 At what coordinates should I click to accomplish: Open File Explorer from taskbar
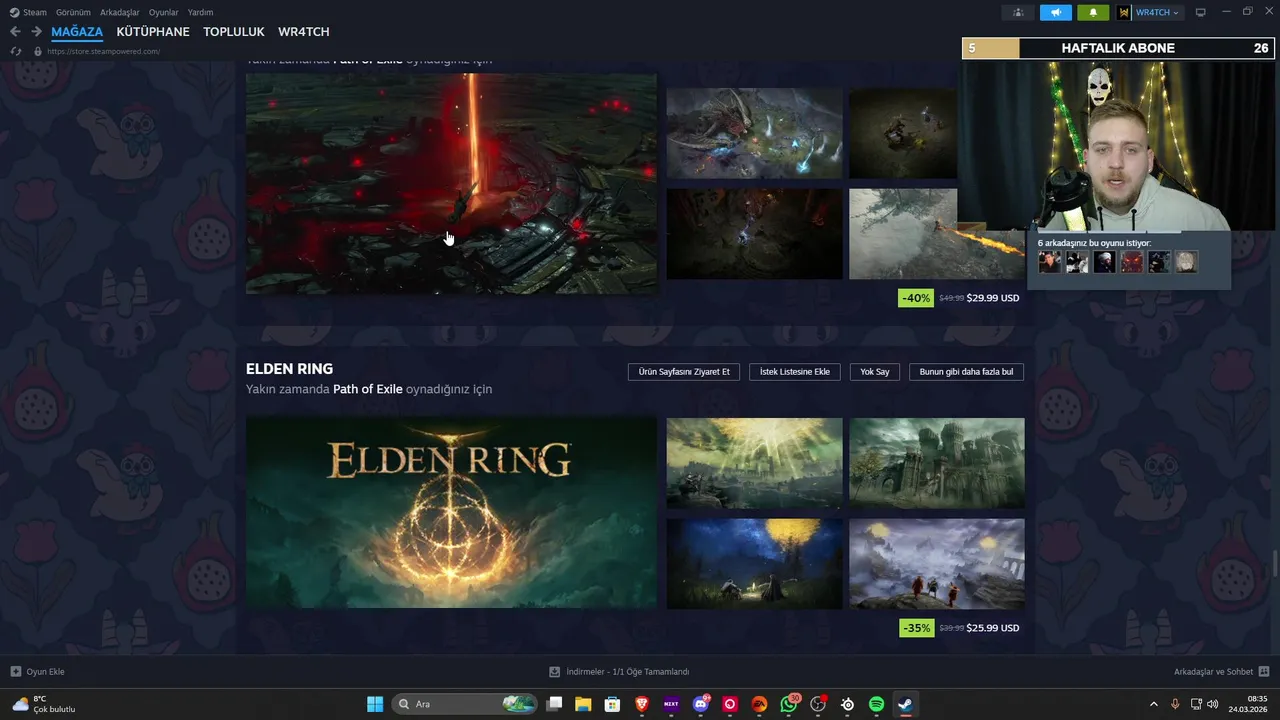tap(583, 704)
